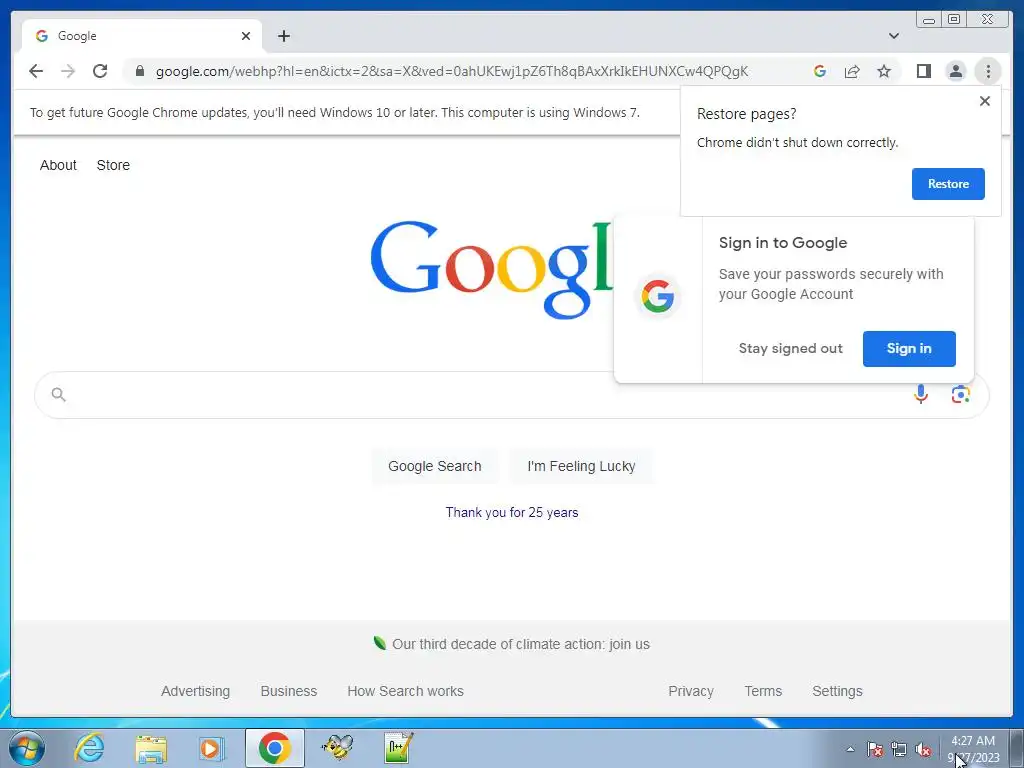Open the Chrome profile avatar menu
Viewport: 1024px width, 768px height.
tap(955, 71)
